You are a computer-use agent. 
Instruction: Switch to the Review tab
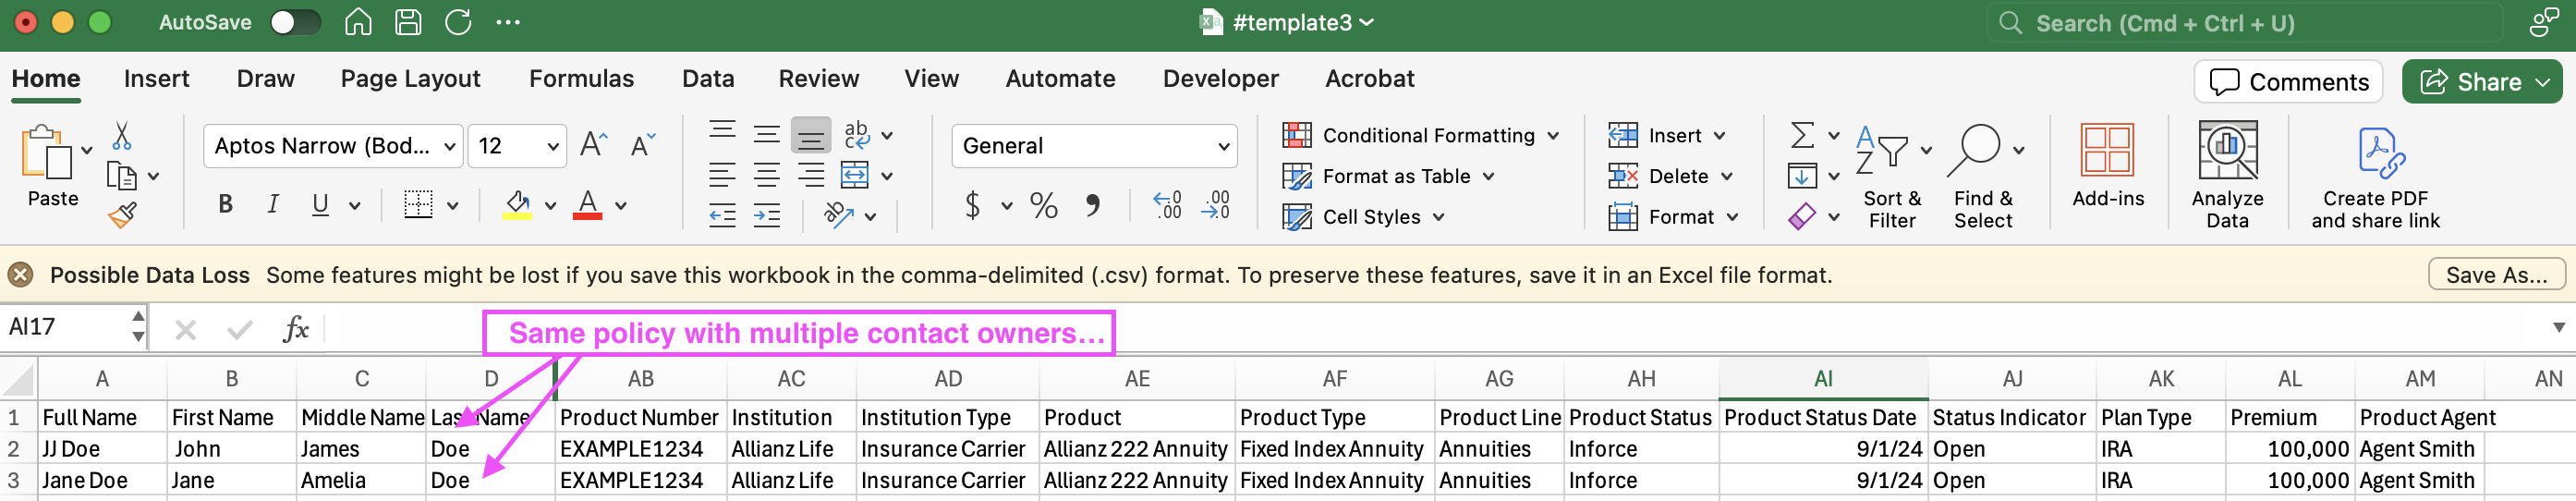[818, 79]
